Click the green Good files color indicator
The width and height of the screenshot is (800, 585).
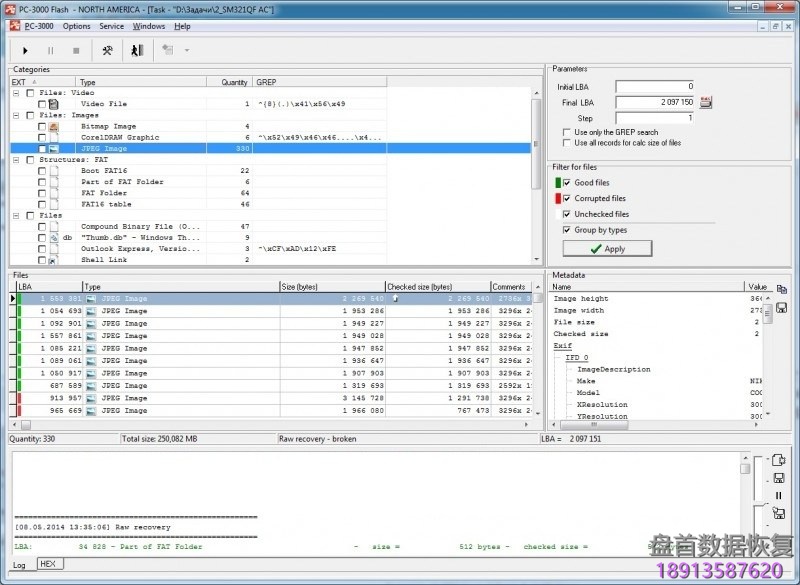point(556,183)
